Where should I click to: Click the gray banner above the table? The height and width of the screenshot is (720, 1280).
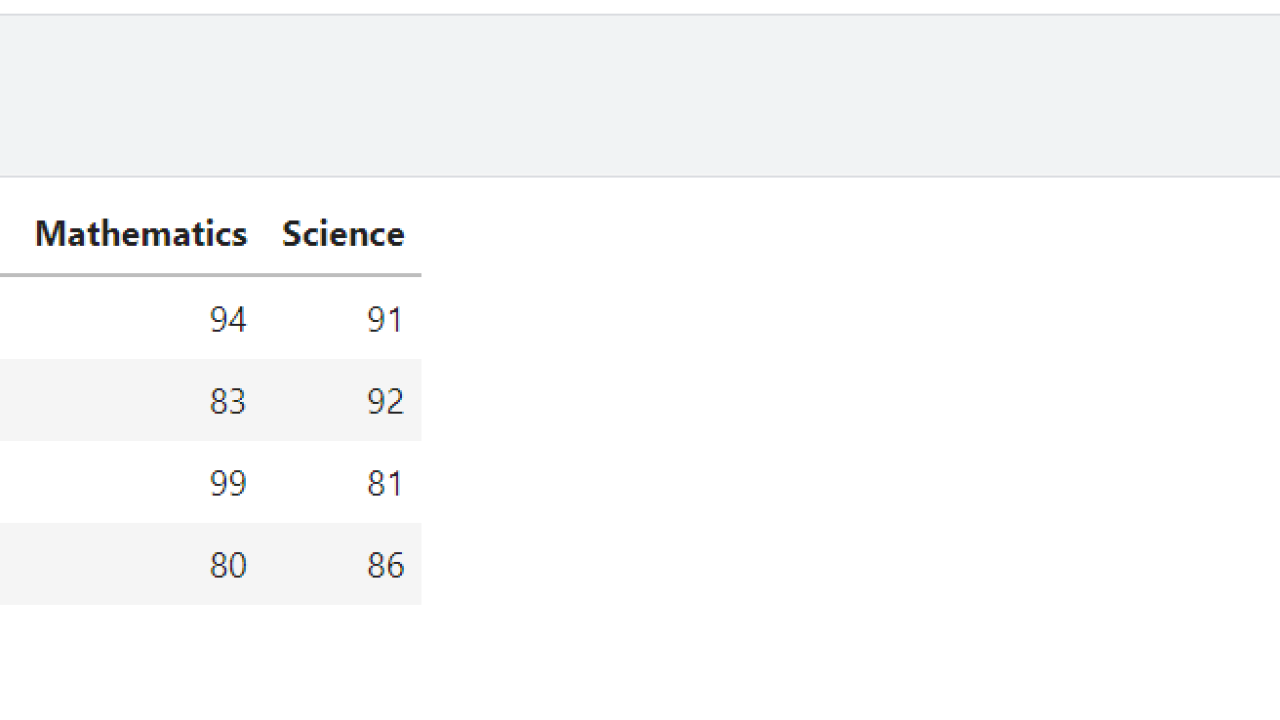pos(640,96)
